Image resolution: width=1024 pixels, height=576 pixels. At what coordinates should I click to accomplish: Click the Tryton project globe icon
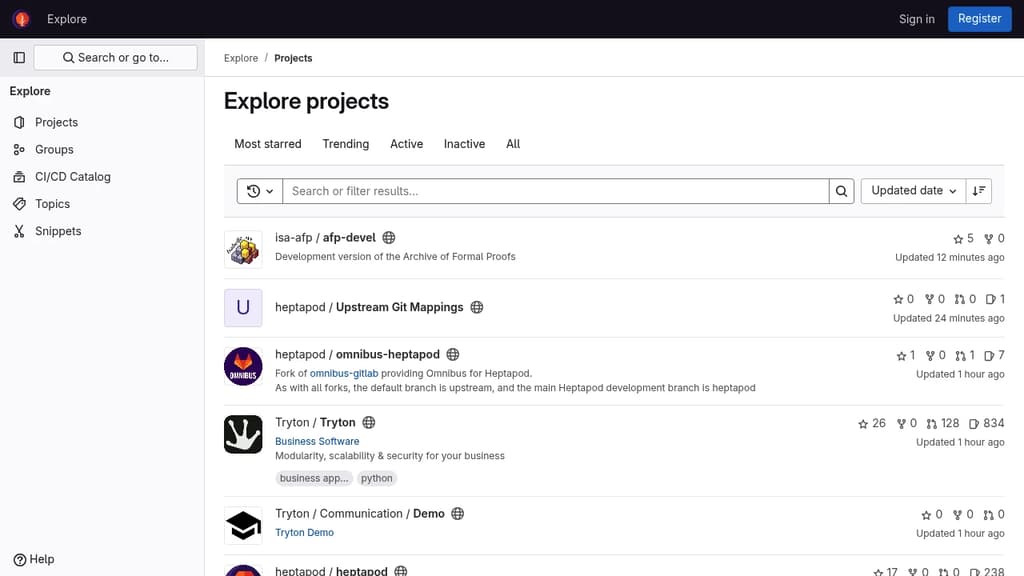[369, 423]
